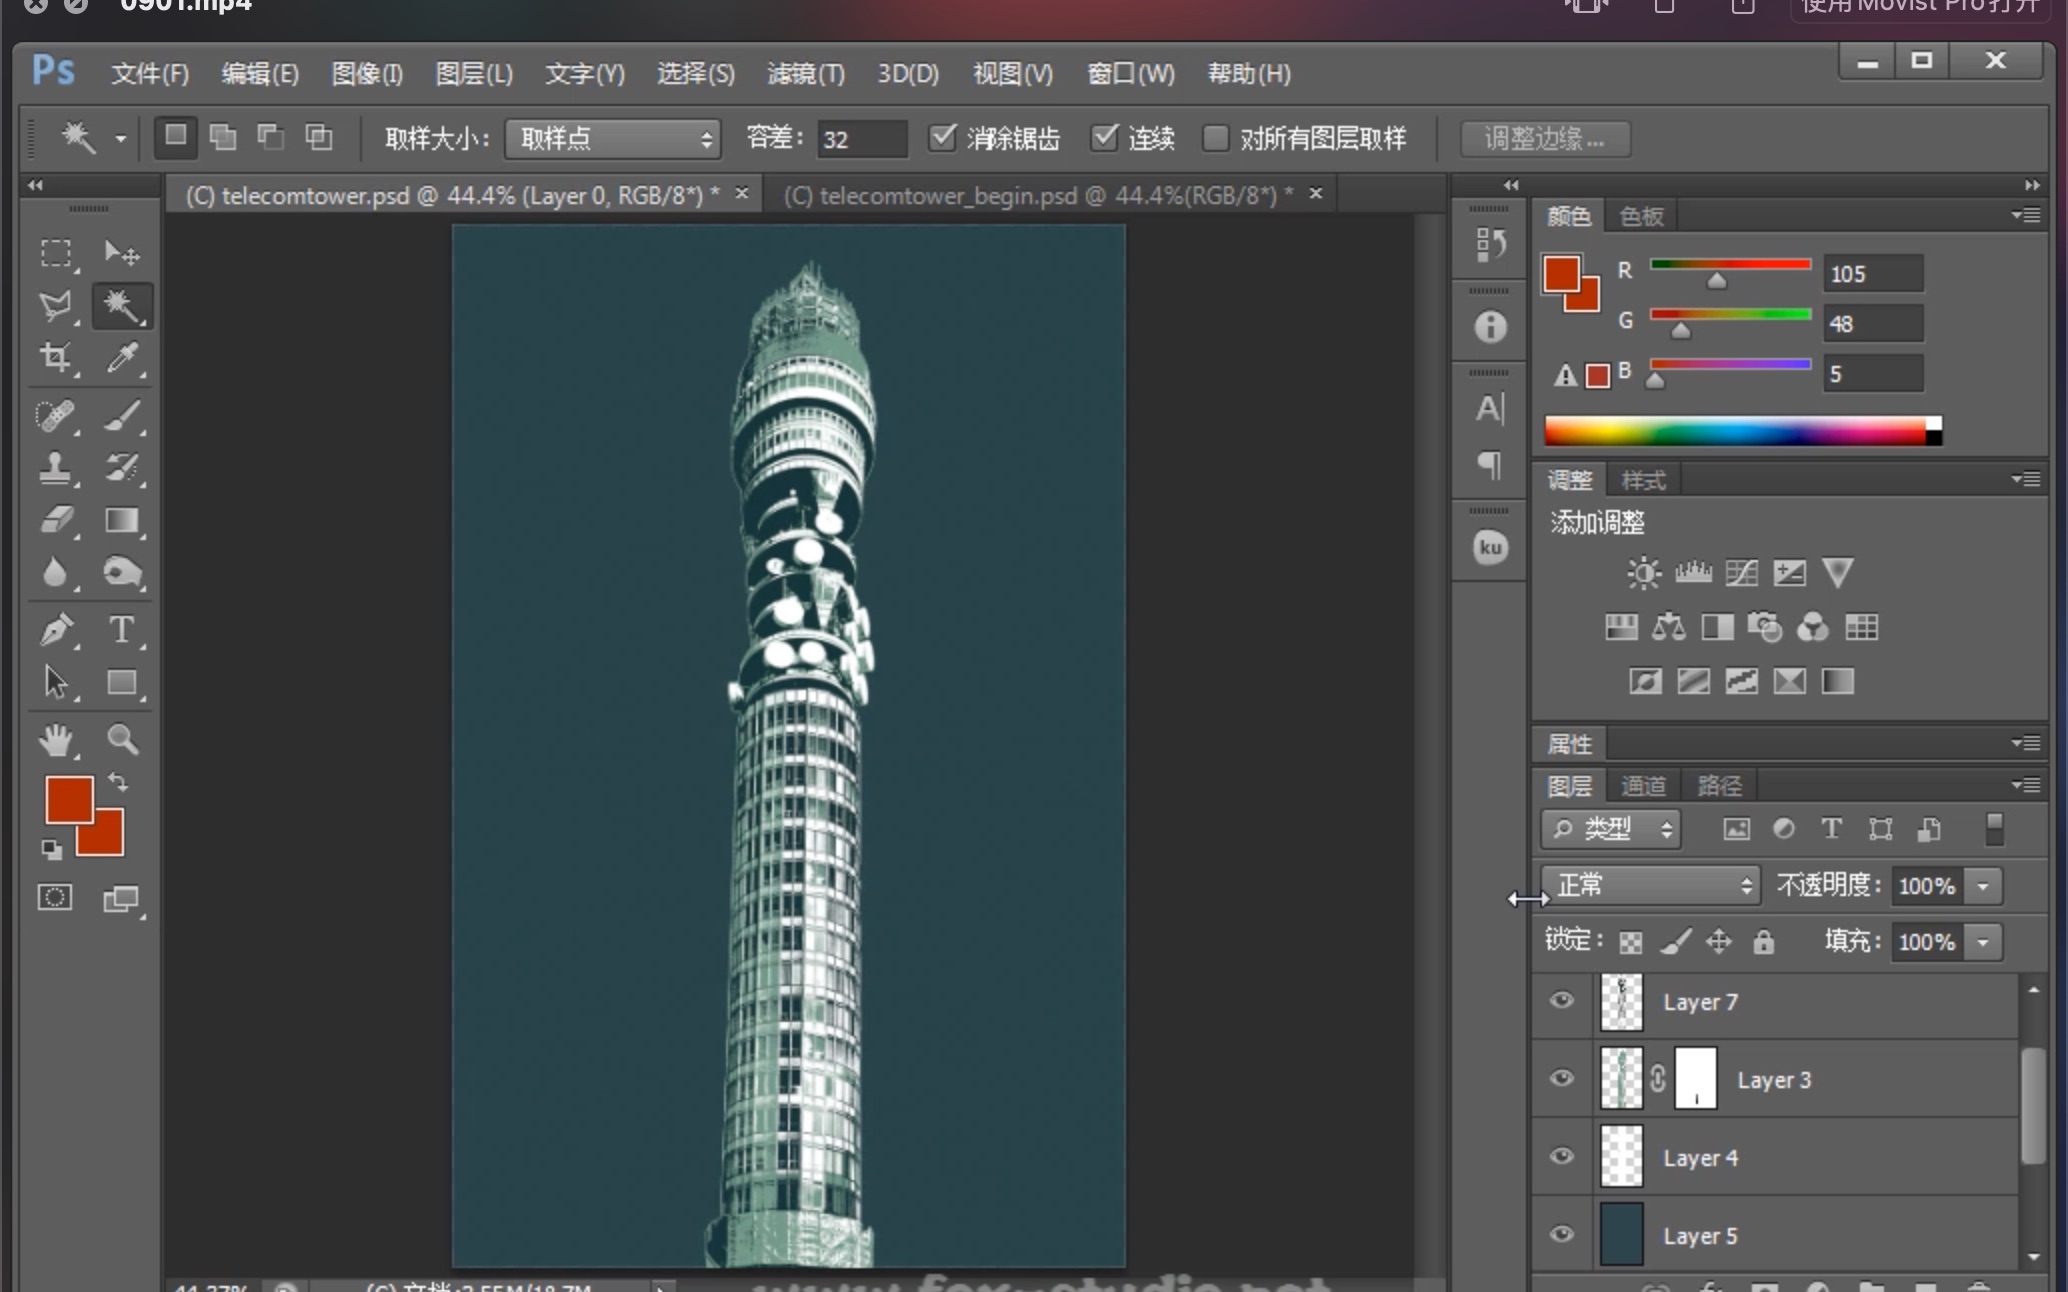This screenshot has width=2068, height=1292.
Task: Switch to the 通道 channels tab
Action: point(1643,786)
